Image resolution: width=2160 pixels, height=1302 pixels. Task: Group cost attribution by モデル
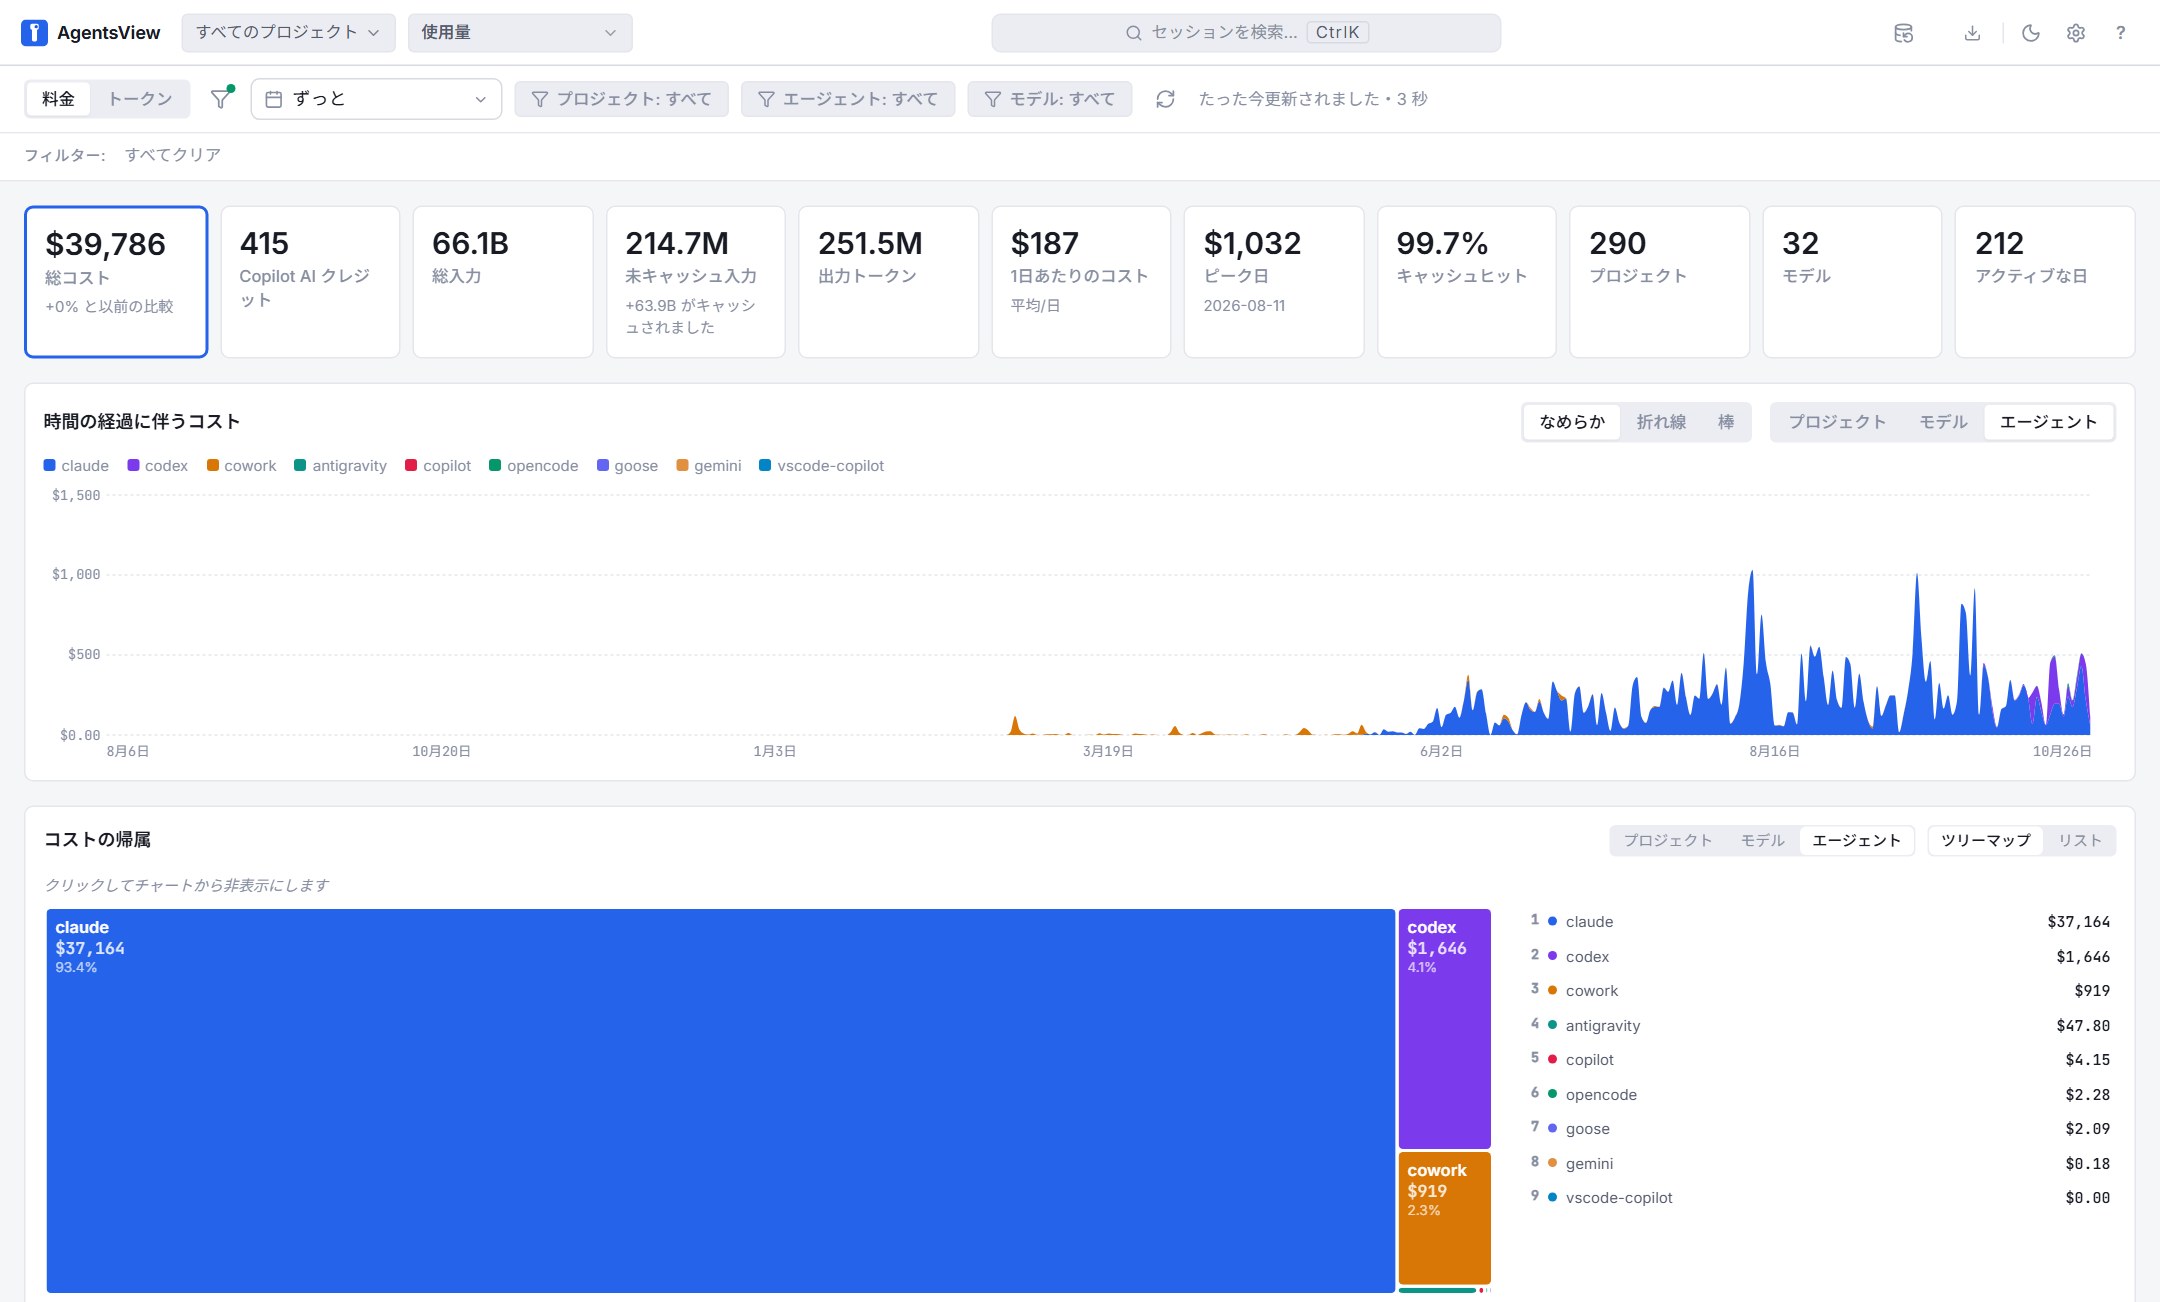pyautogui.click(x=1762, y=840)
